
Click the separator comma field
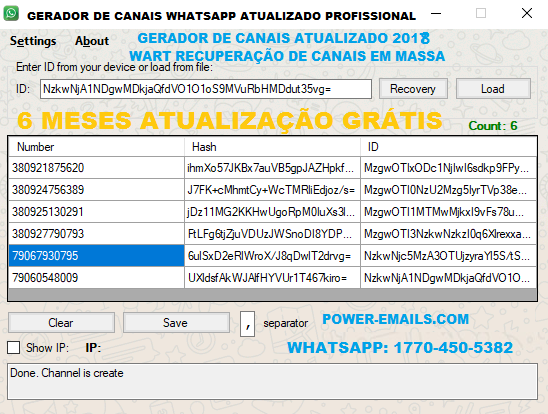(x=247, y=324)
